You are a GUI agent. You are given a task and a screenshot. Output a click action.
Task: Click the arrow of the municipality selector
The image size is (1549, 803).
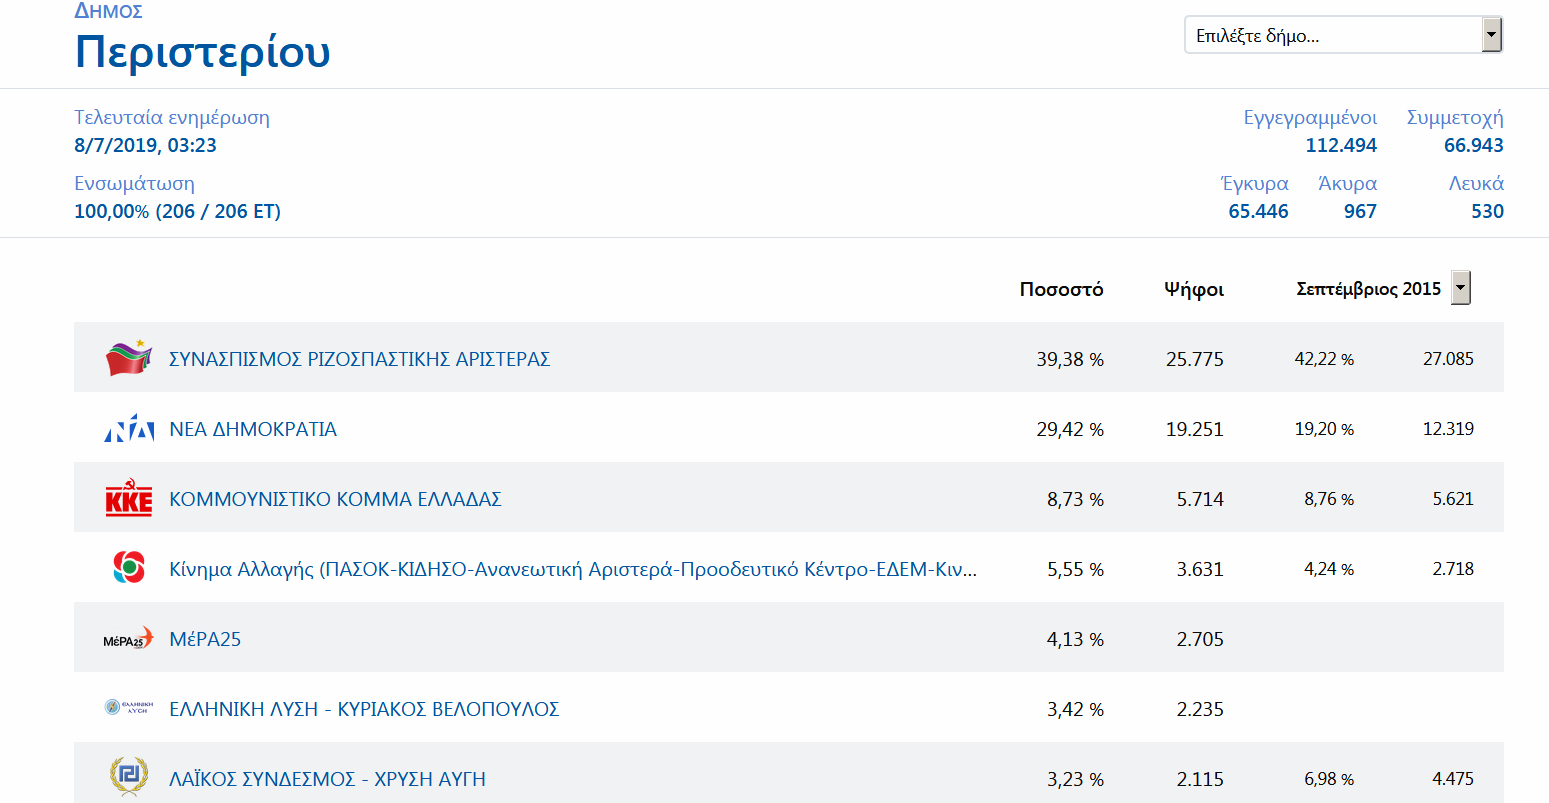pyautogui.click(x=1491, y=35)
